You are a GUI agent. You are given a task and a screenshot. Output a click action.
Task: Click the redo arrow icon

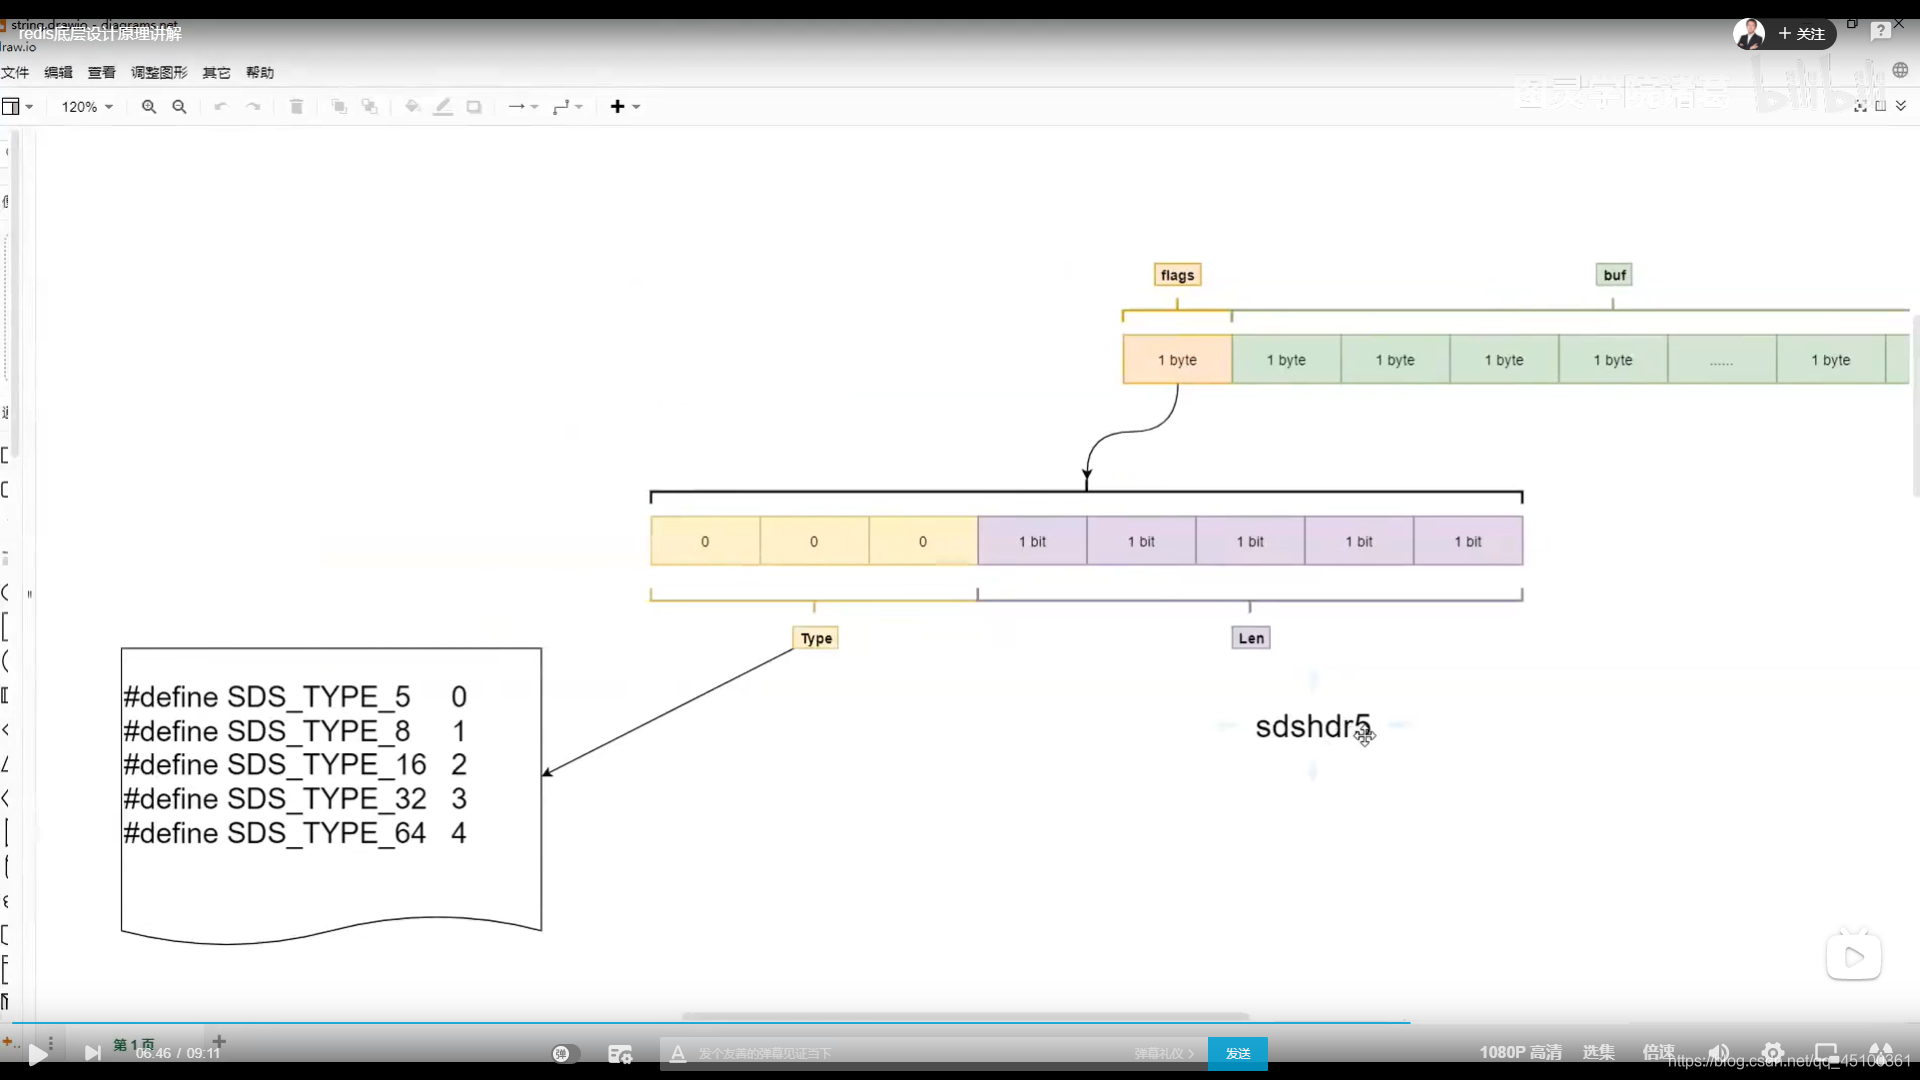(253, 107)
